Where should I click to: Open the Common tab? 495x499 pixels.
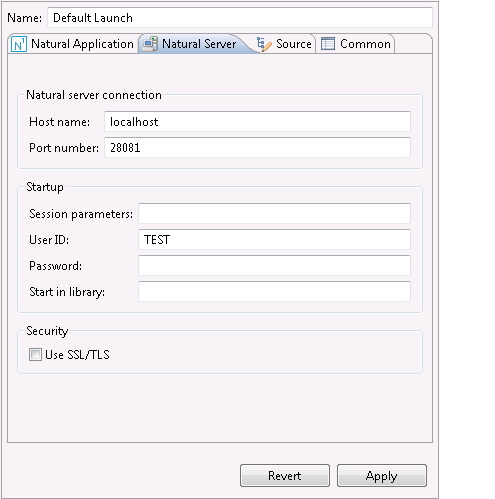[x=356, y=44]
